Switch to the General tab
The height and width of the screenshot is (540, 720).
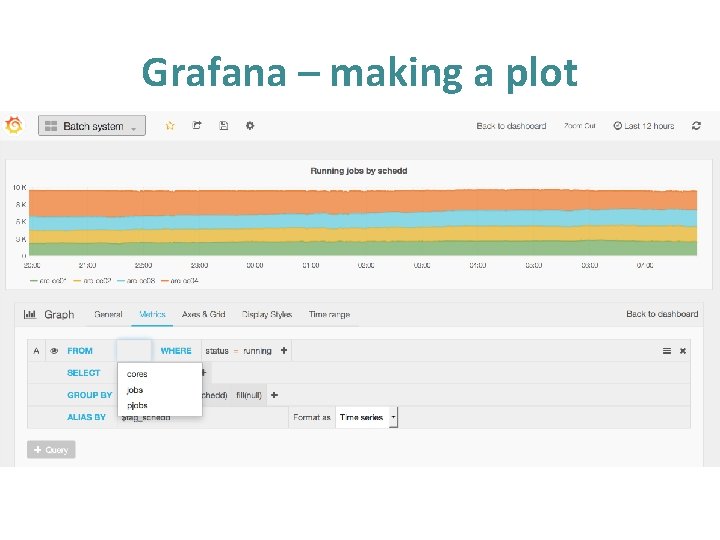[x=108, y=315]
